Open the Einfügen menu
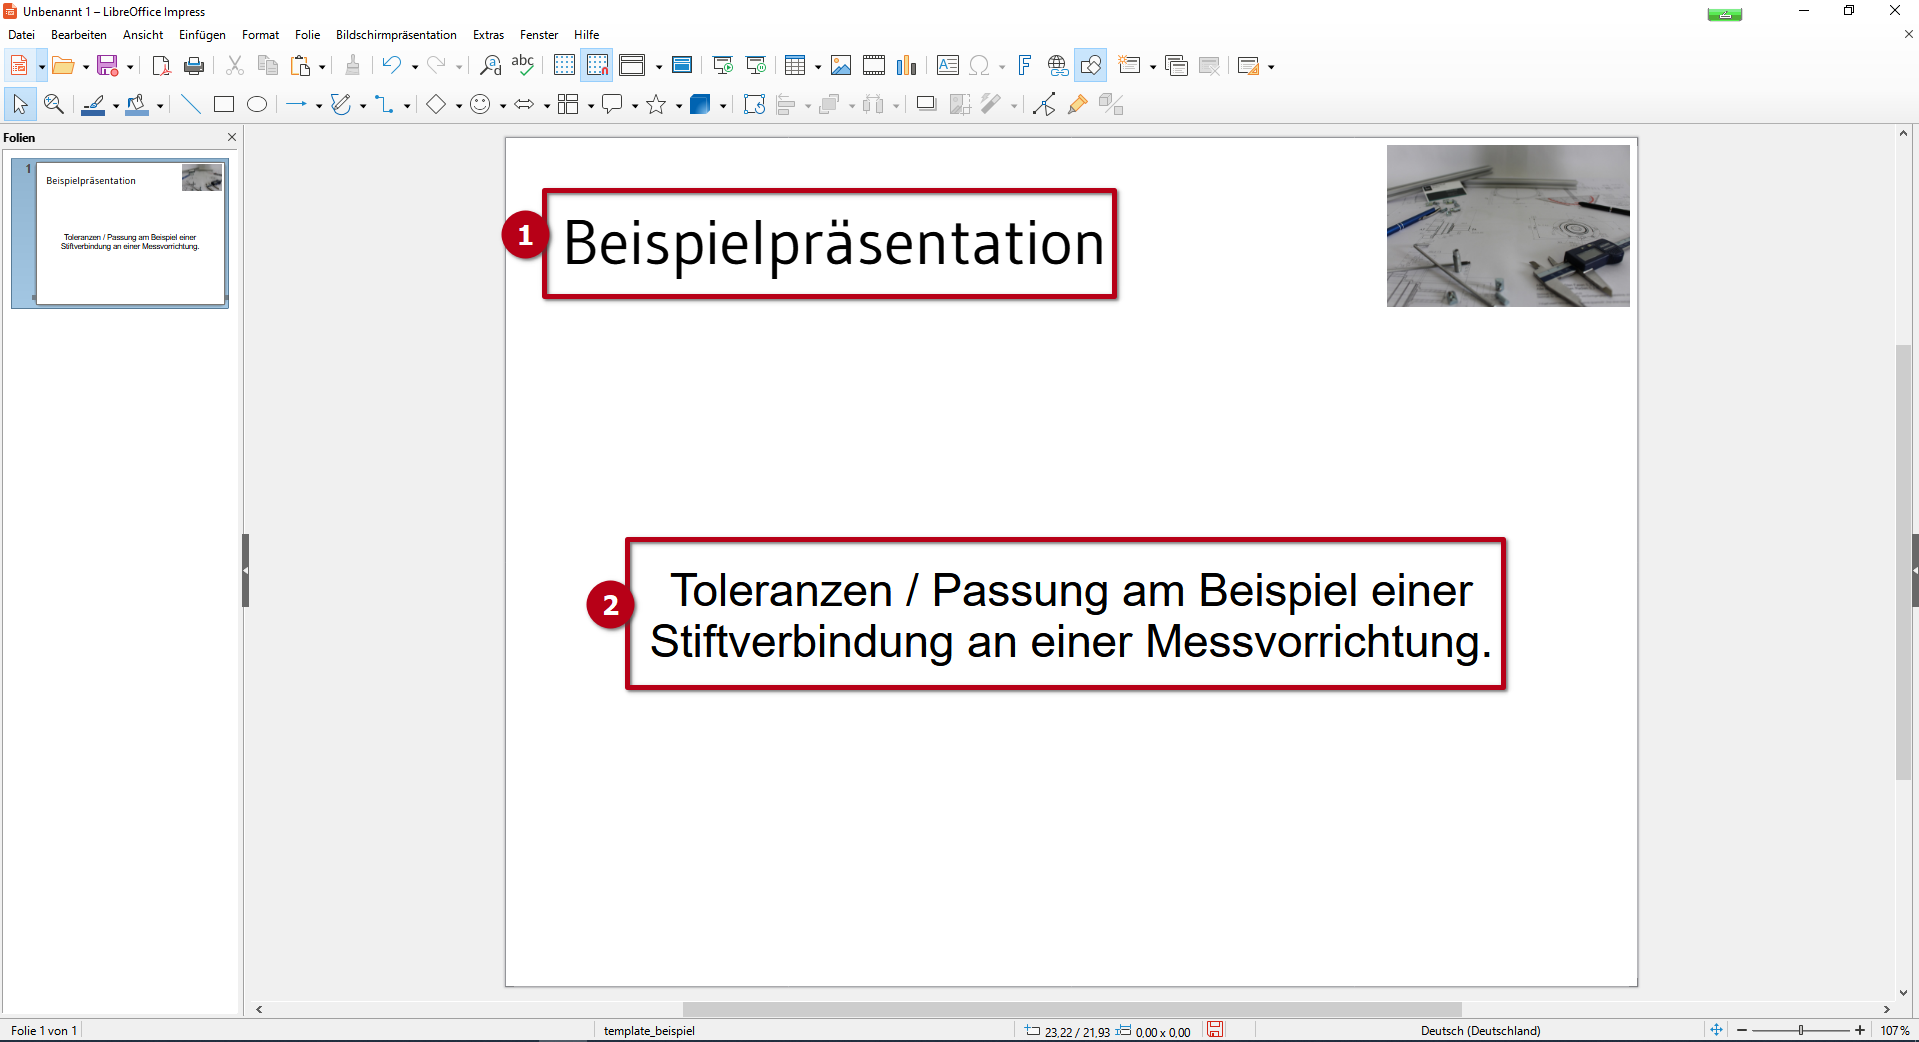The image size is (1919, 1042). 201,34
